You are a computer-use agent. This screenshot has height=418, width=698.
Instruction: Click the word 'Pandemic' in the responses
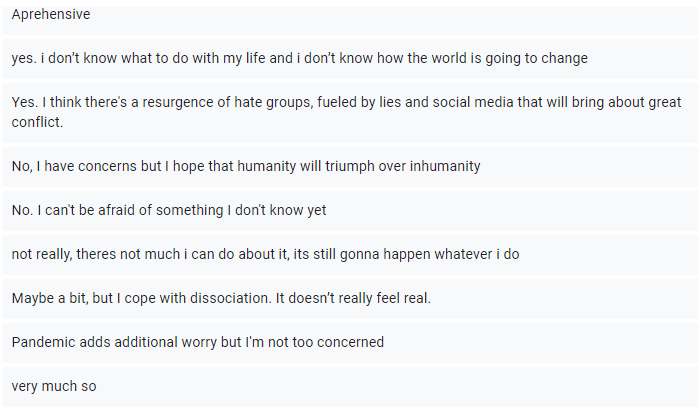coord(44,342)
